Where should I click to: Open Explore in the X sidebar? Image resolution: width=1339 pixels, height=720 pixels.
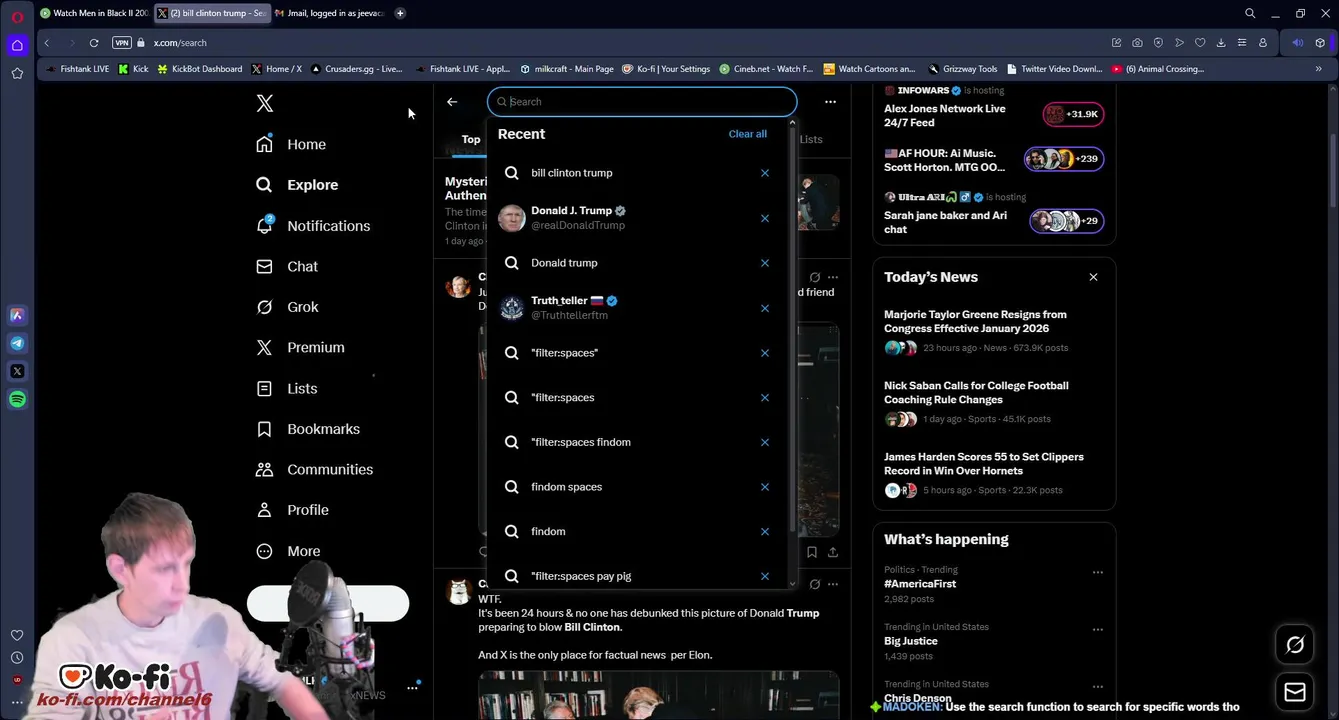[x=297, y=185]
